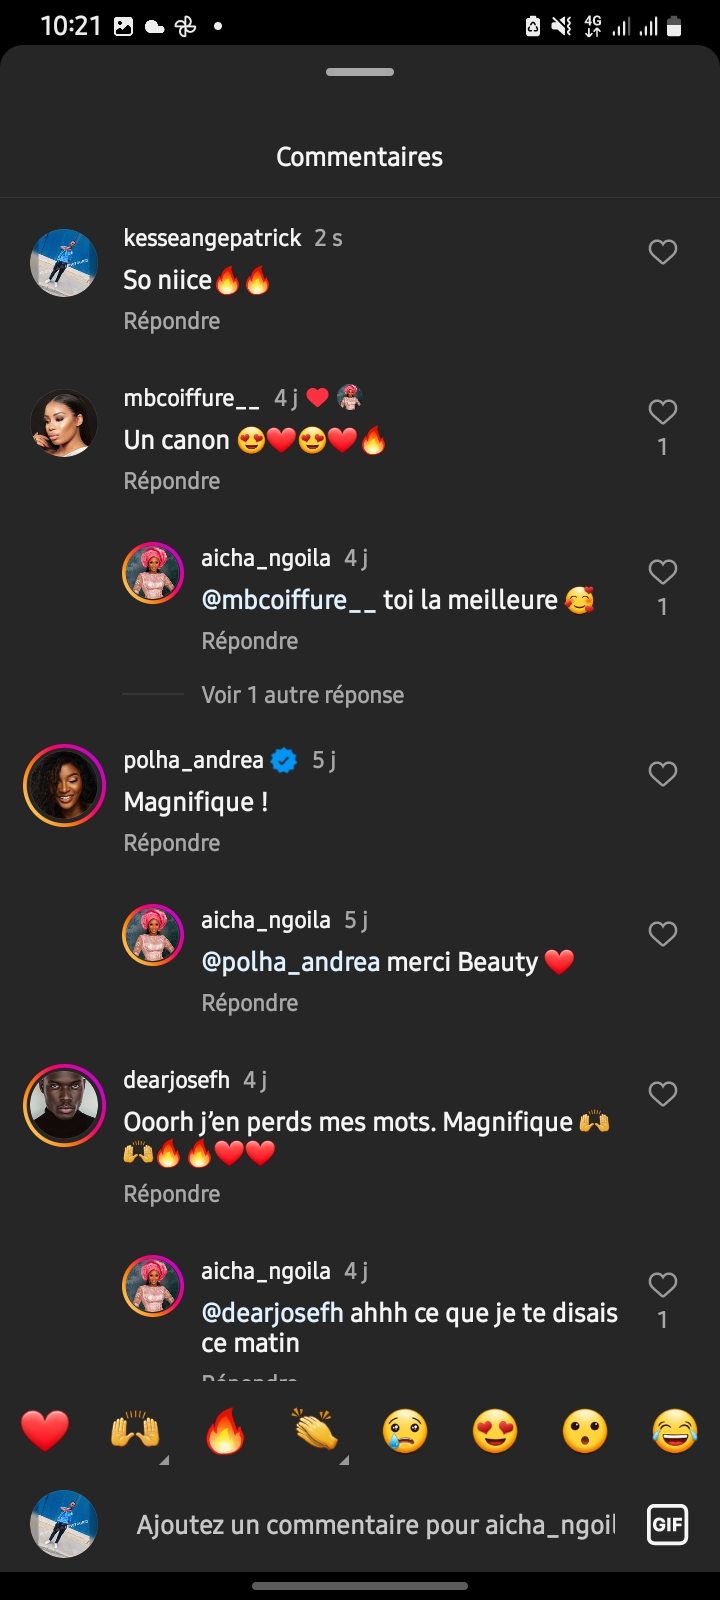Screen dimensions: 720x1600
Task: Tap the fire emoji in reaction bar
Action: pyautogui.click(x=225, y=1431)
